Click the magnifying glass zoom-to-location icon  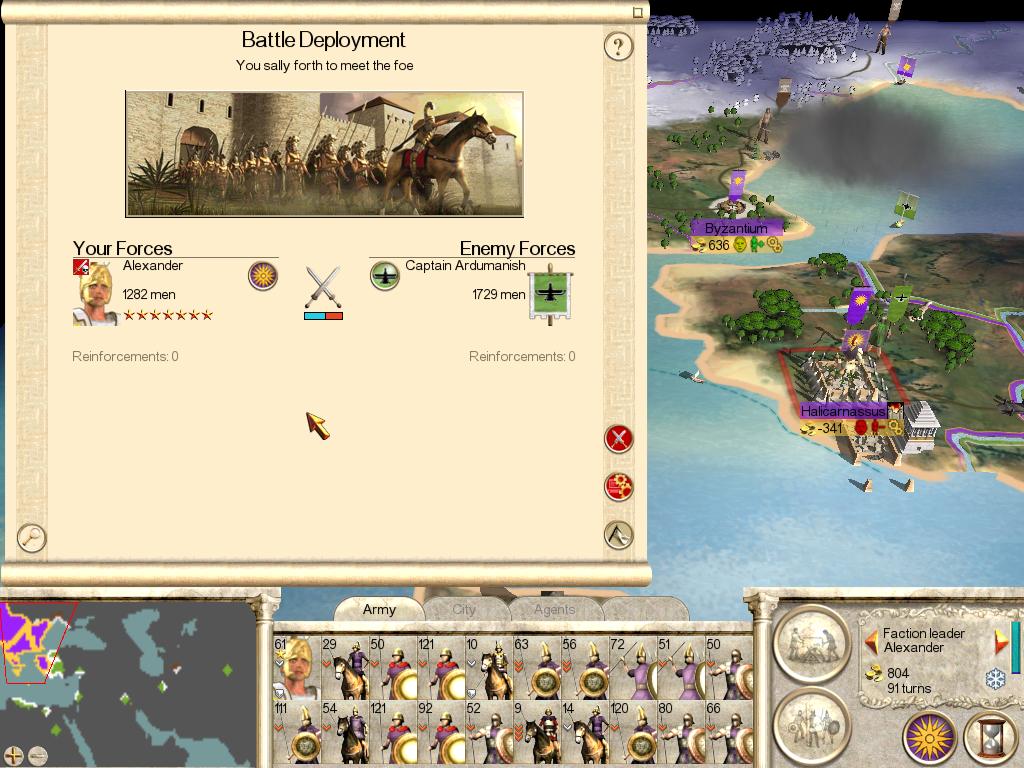pyautogui.click(x=31, y=538)
